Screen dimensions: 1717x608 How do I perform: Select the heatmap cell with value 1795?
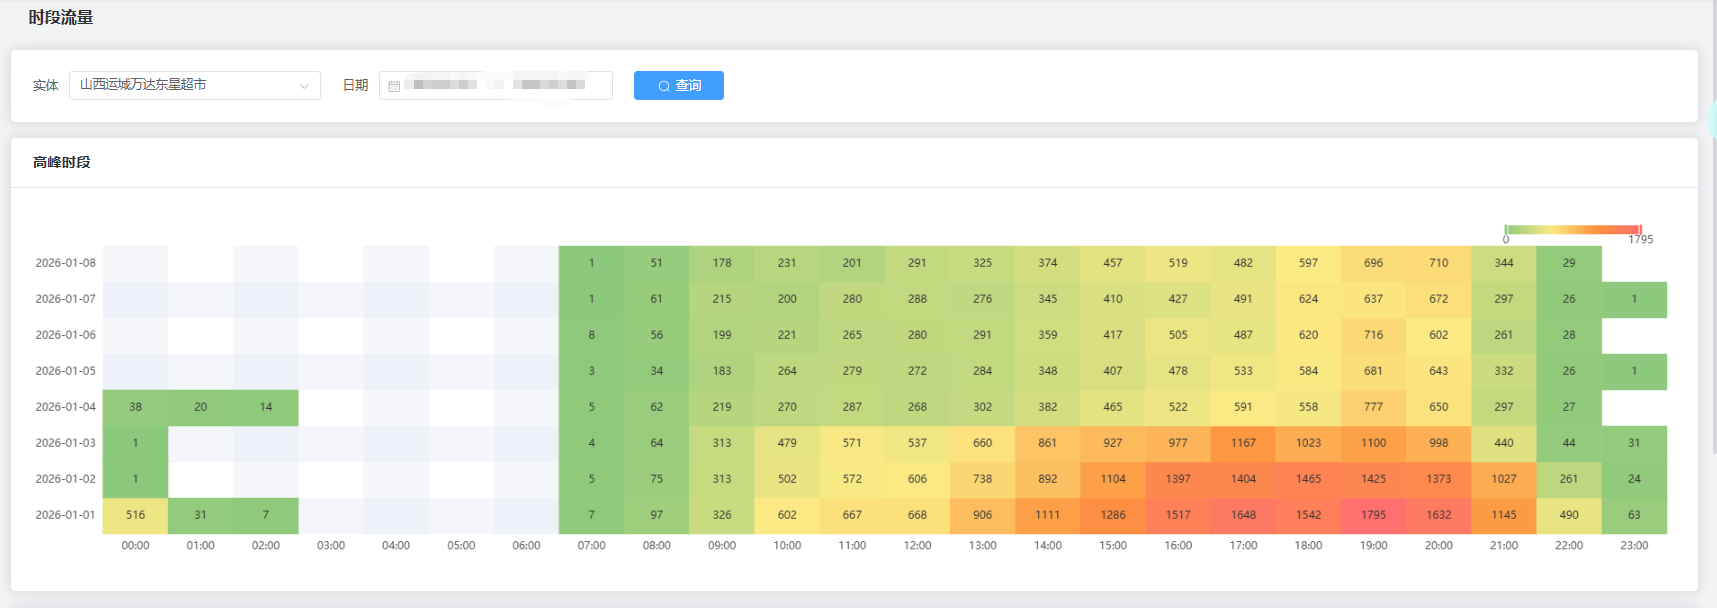[1373, 515]
